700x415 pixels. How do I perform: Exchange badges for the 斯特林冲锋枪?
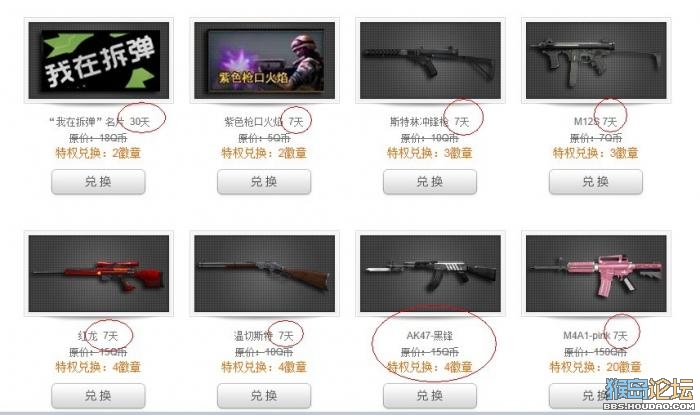(430, 182)
